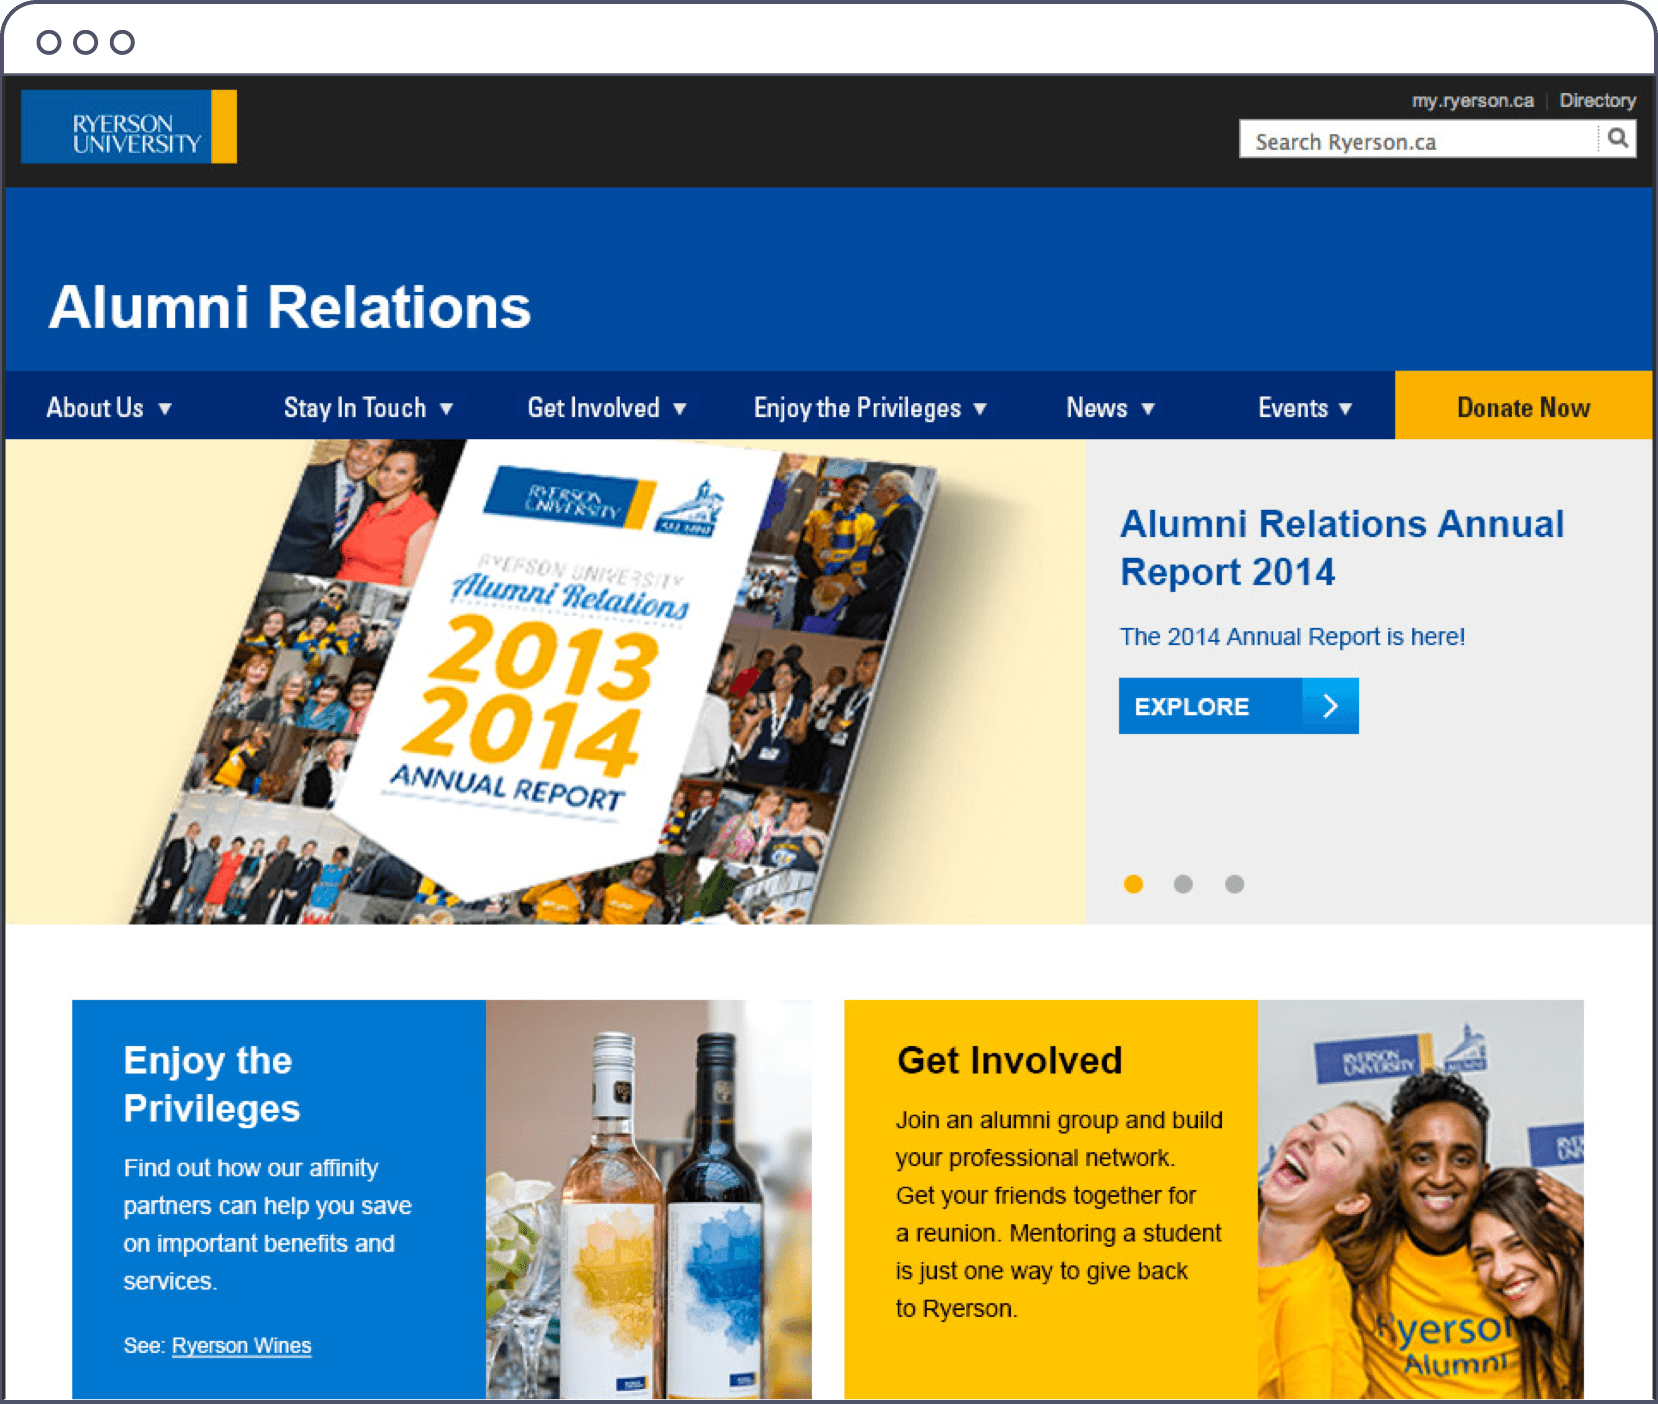Image resolution: width=1658 pixels, height=1404 pixels.
Task: Click the annual report cover image
Action: click(545, 682)
